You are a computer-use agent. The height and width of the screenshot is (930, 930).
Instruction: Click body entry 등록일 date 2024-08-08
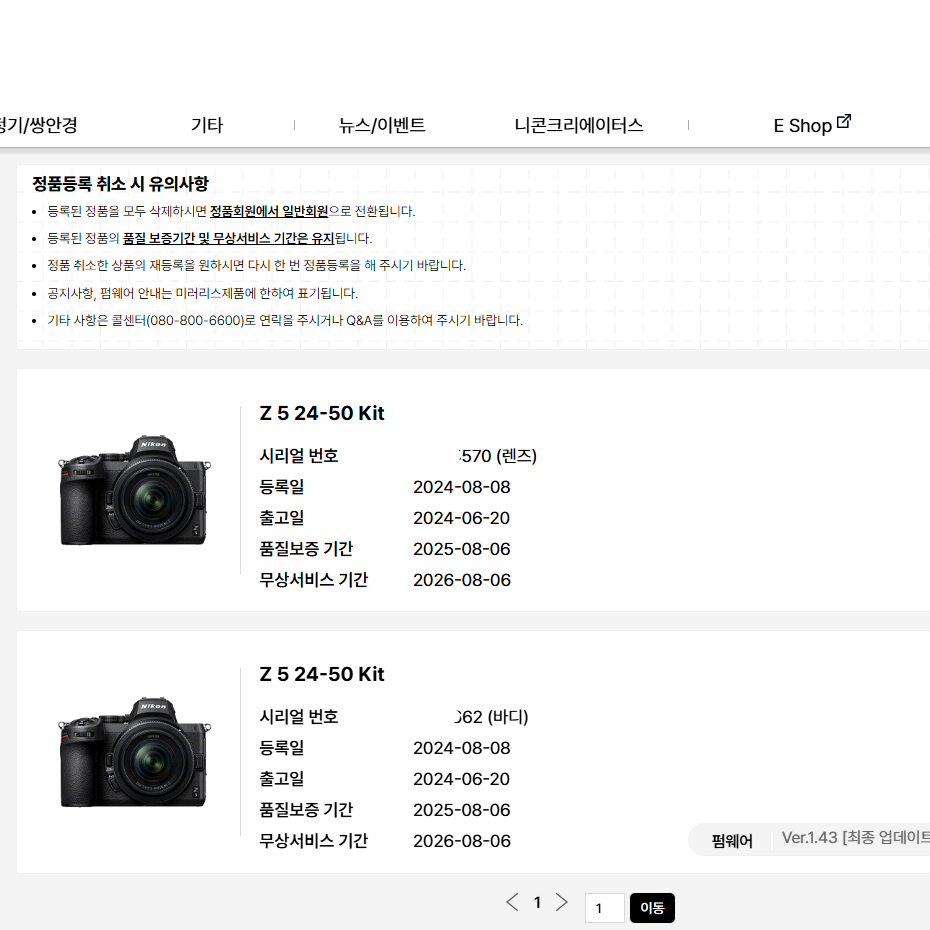coord(461,749)
